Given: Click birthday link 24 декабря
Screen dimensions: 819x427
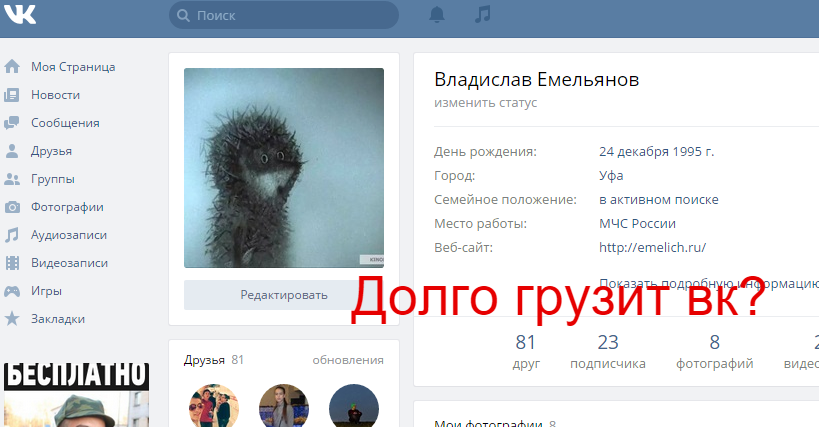Looking at the screenshot, I should (x=634, y=152).
